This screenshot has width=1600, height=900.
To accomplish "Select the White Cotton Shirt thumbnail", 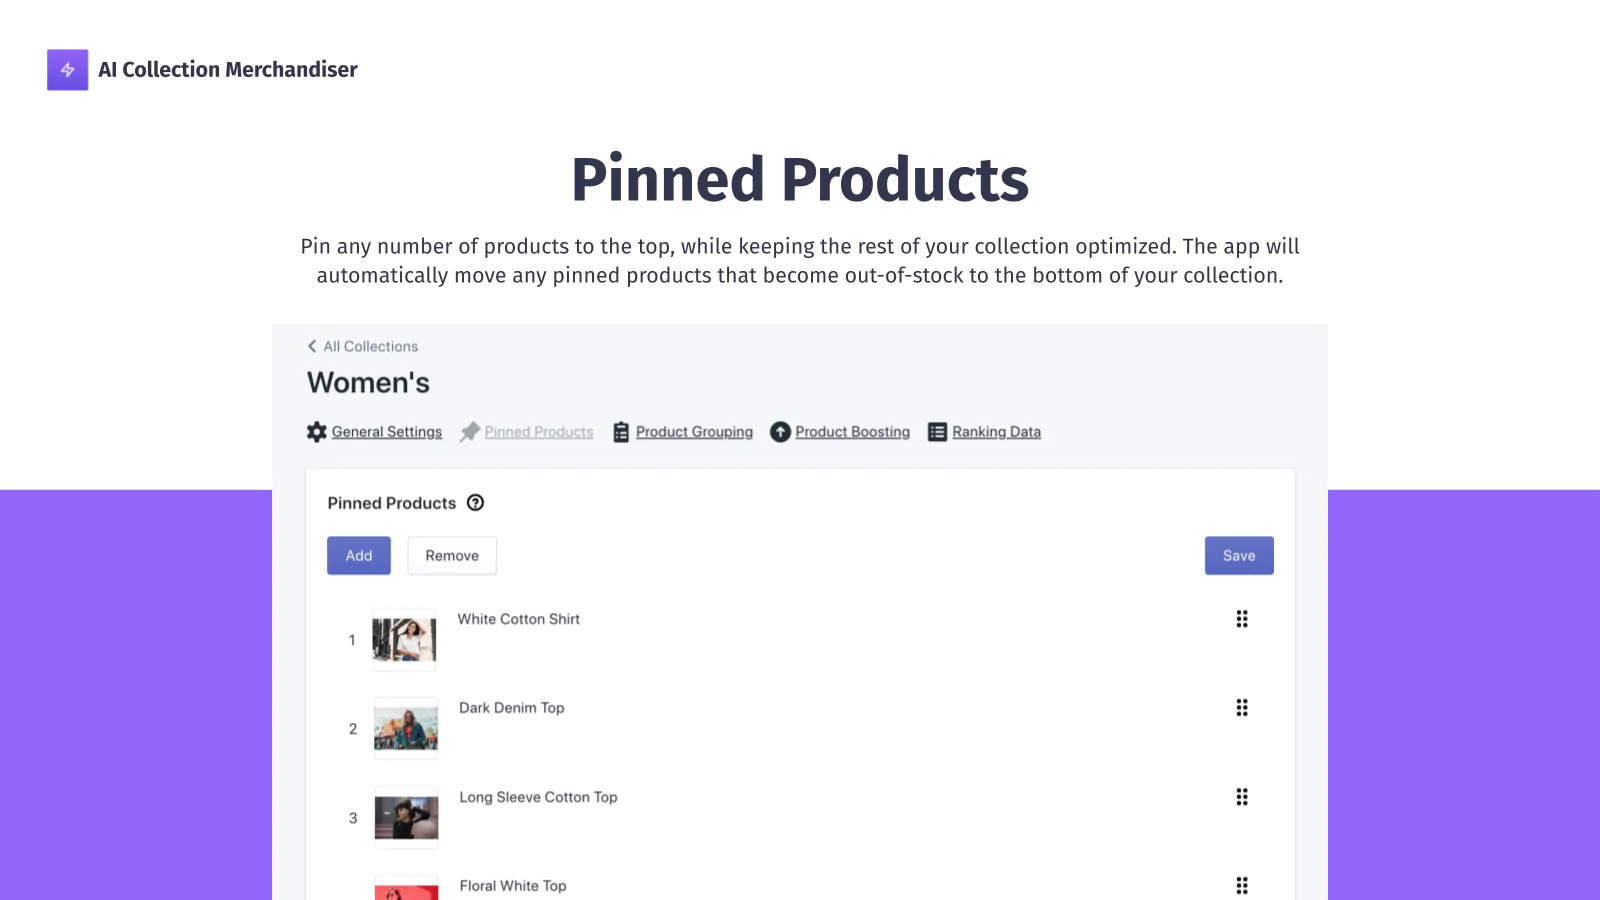I will [404, 640].
